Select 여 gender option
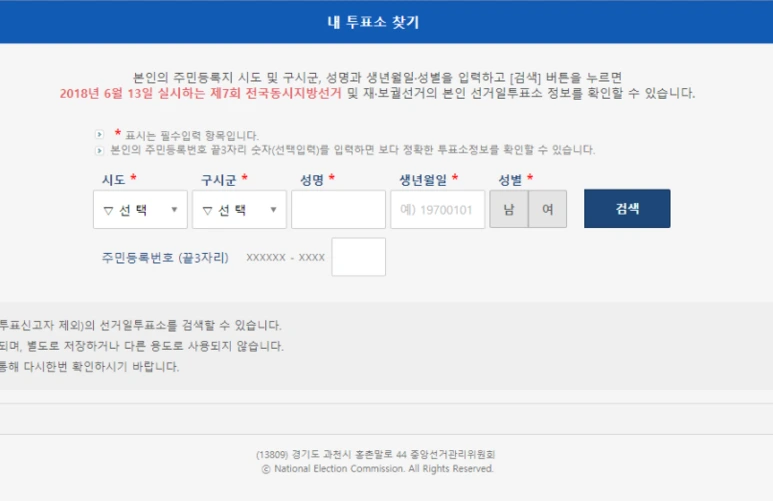 (x=547, y=209)
